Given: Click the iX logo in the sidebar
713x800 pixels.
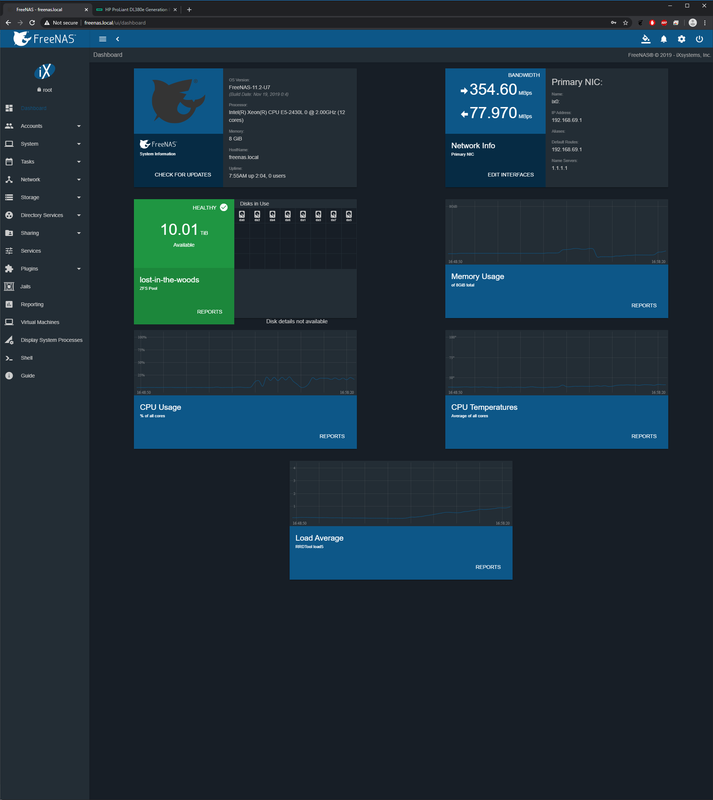Looking at the screenshot, I should pos(44,71).
